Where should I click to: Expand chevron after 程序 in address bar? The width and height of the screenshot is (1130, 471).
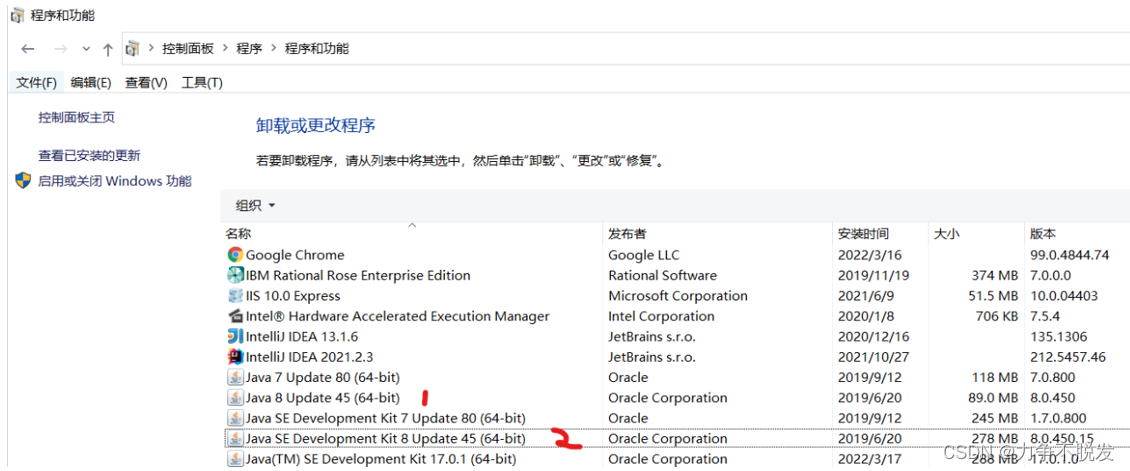pyautogui.click(x=274, y=49)
